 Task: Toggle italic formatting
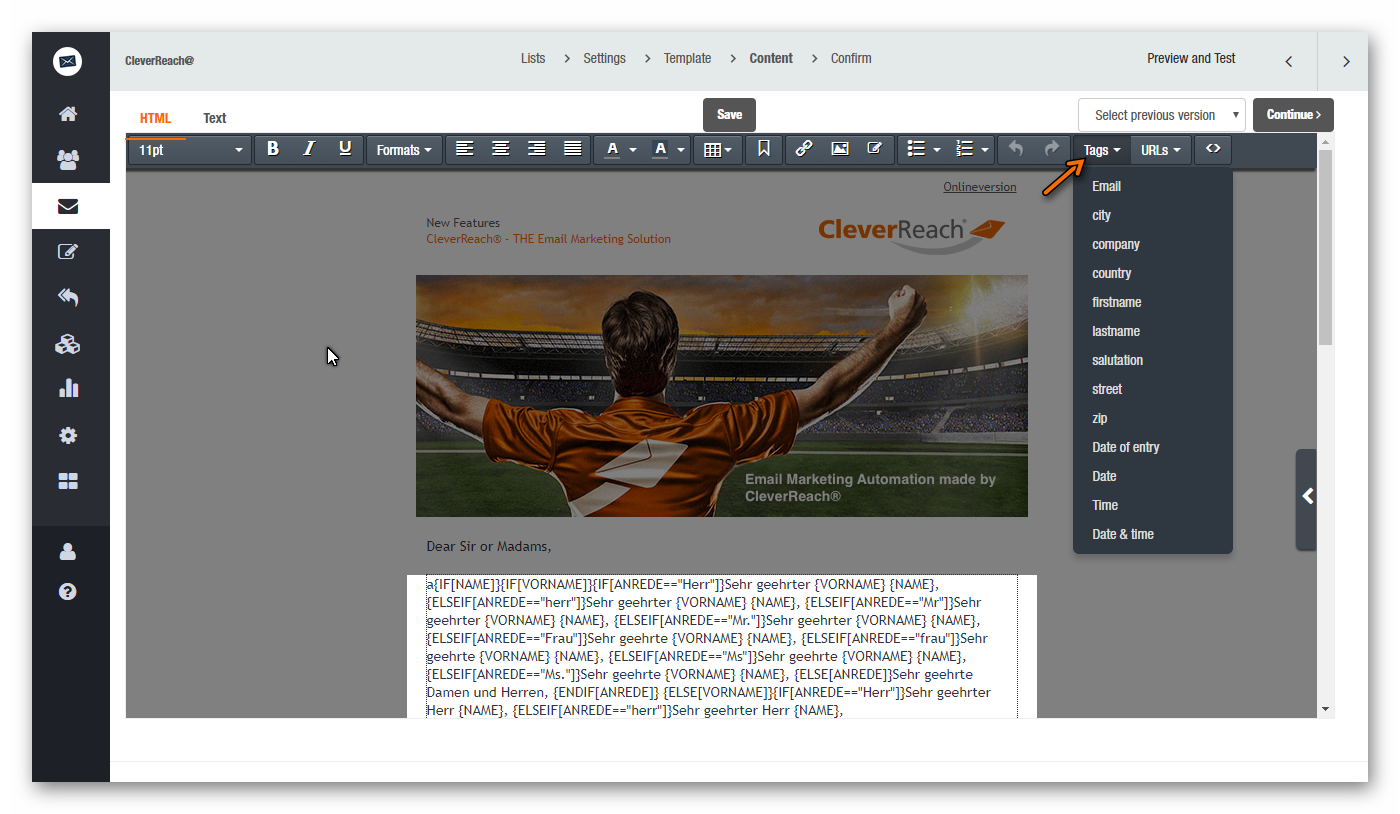[309, 149]
